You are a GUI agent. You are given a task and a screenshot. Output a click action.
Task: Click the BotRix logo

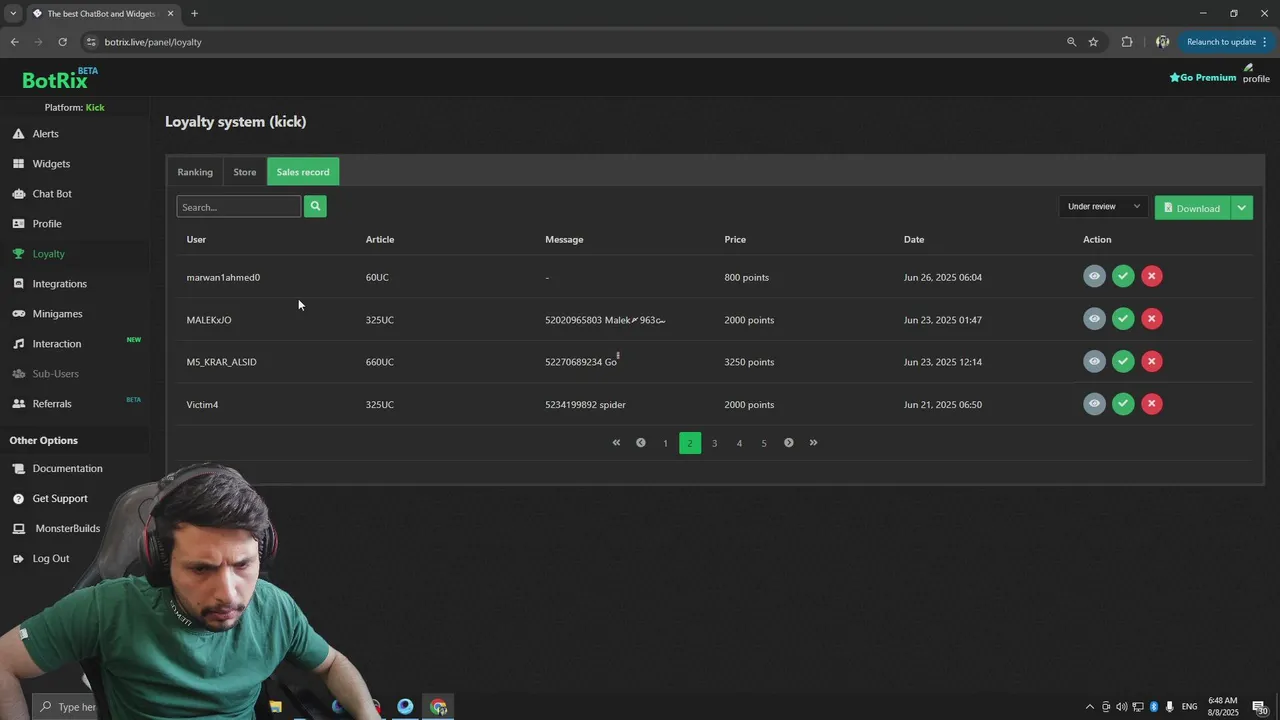pyautogui.click(x=60, y=79)
